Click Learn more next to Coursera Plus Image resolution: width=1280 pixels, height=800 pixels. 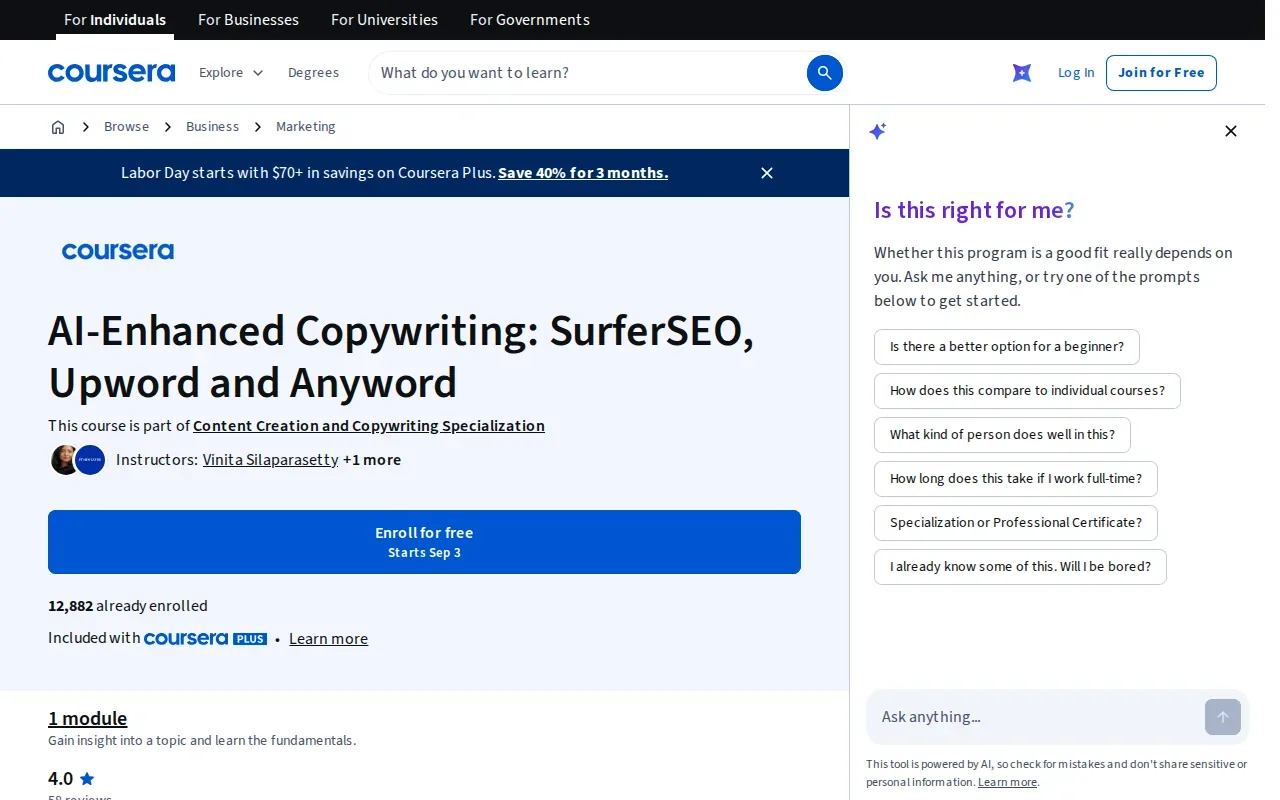point(328,639)
